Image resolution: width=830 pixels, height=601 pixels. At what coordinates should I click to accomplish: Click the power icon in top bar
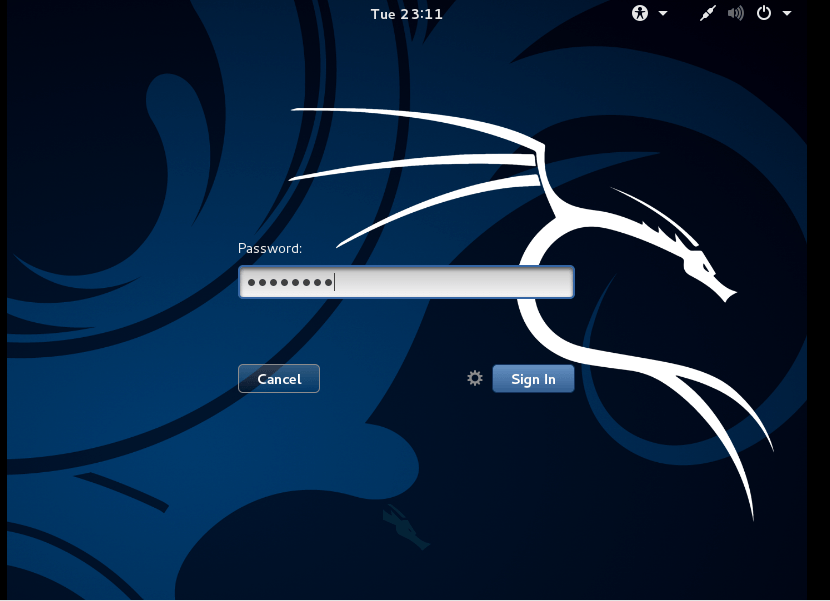click(764, 13)
